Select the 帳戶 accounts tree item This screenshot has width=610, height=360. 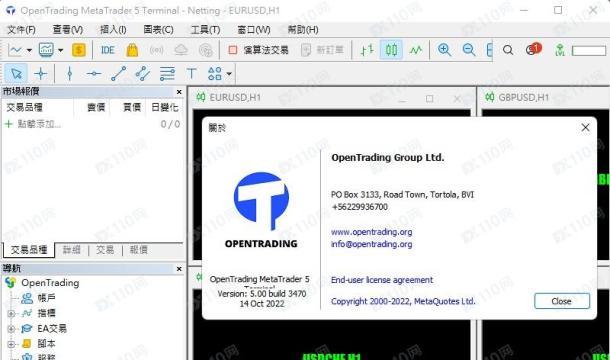(x=46, y=298)
